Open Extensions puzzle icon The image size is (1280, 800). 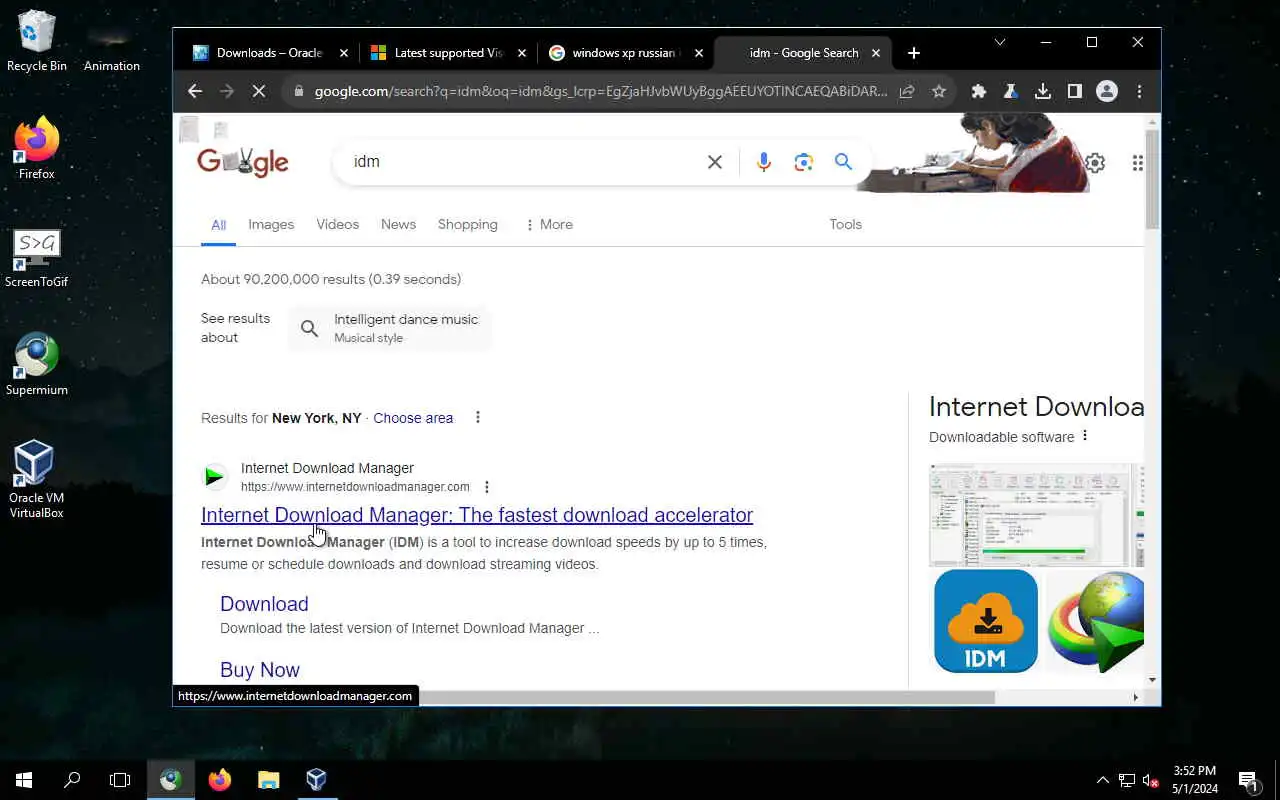pyautogui.click(x=979, y=91)
